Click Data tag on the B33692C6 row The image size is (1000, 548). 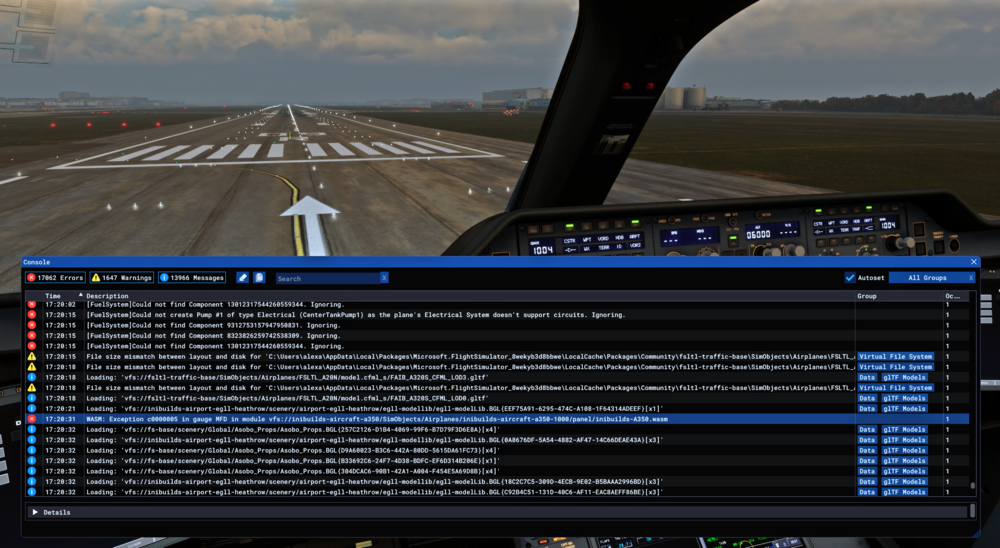[x=867, y=461]
